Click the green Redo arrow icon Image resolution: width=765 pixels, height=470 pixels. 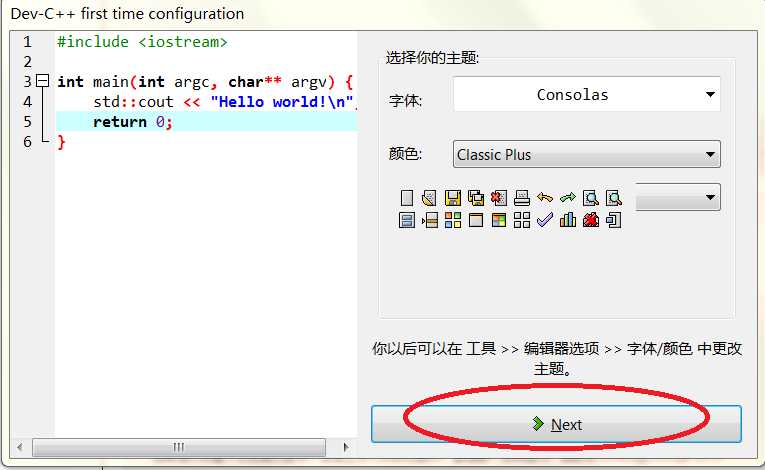pos(567,198)
